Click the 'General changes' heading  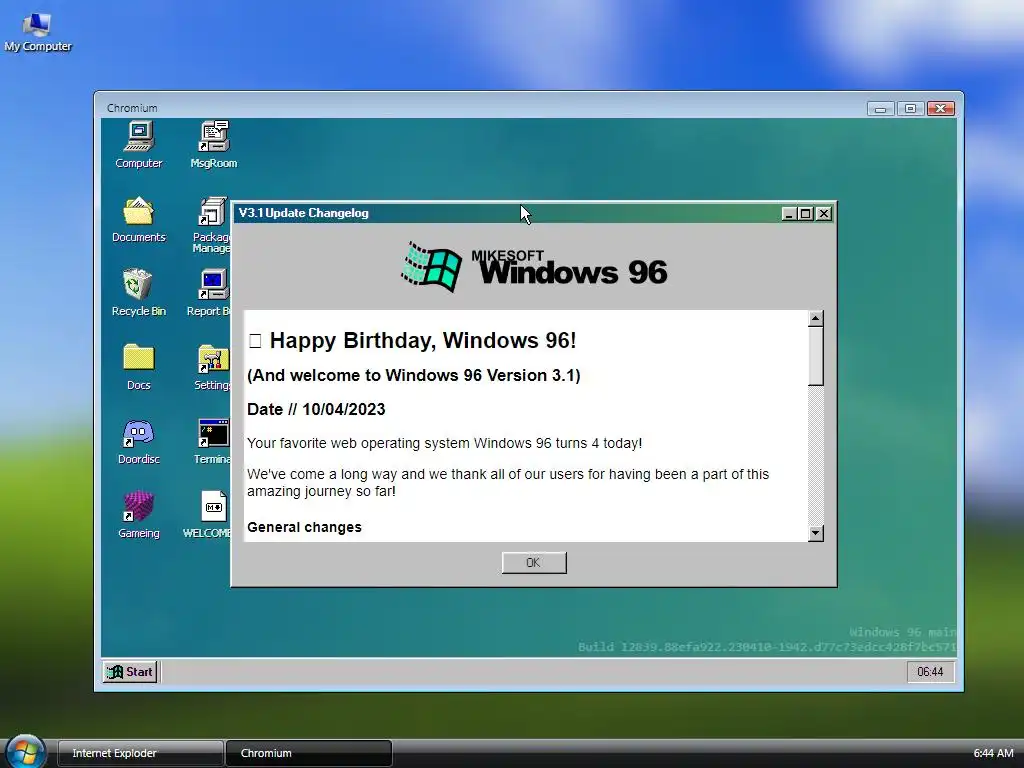(x=304, y=527)
